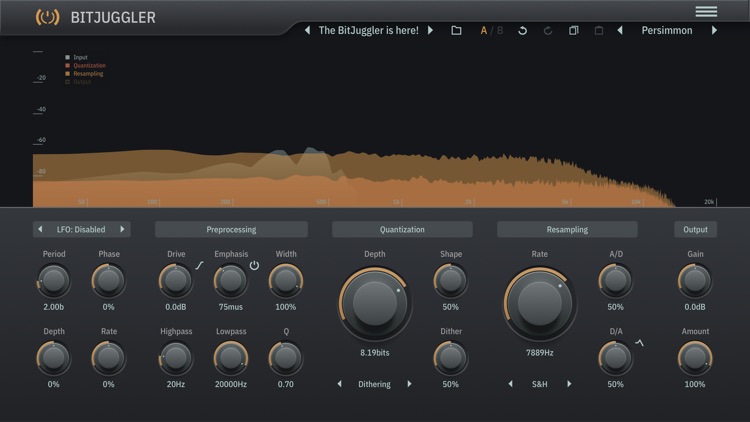Open the Dithering mode selector
This screenshot has width=750, height=422.
click(x=375, y=384)
